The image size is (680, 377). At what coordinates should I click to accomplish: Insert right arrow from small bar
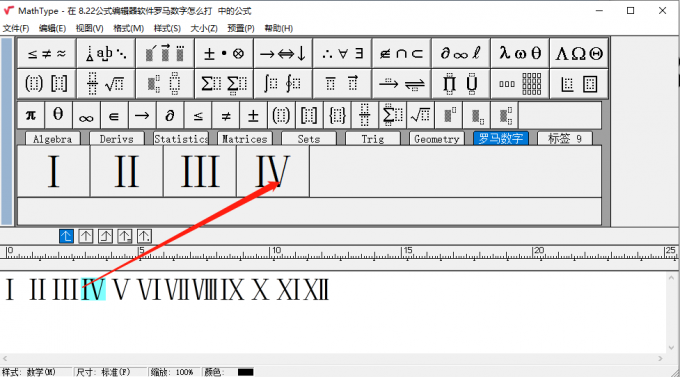coord(141,115)
